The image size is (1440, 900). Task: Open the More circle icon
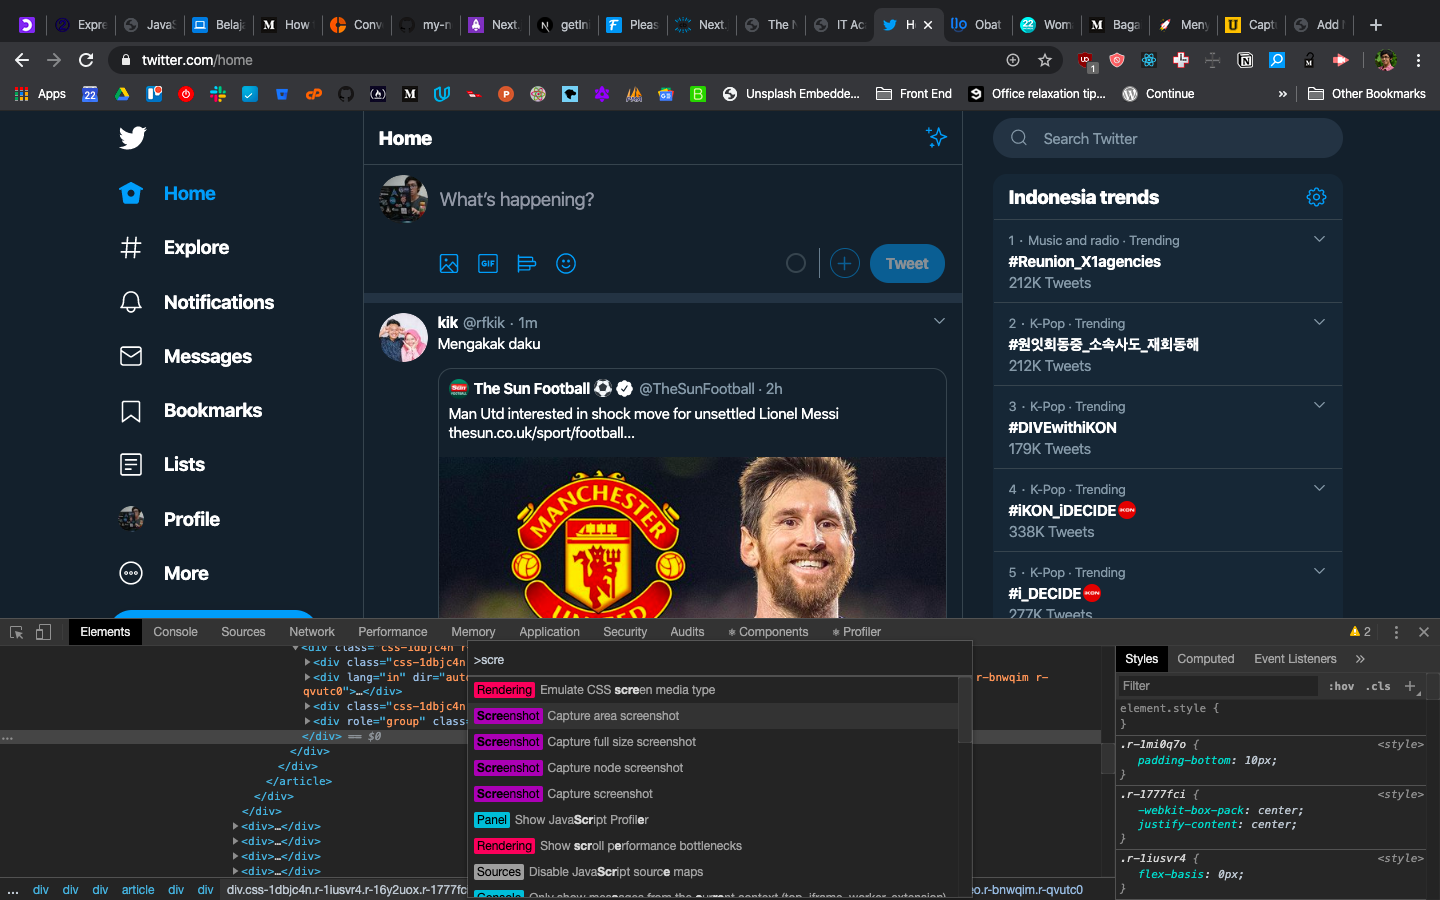pyautogui.click(x=131, y=573)
